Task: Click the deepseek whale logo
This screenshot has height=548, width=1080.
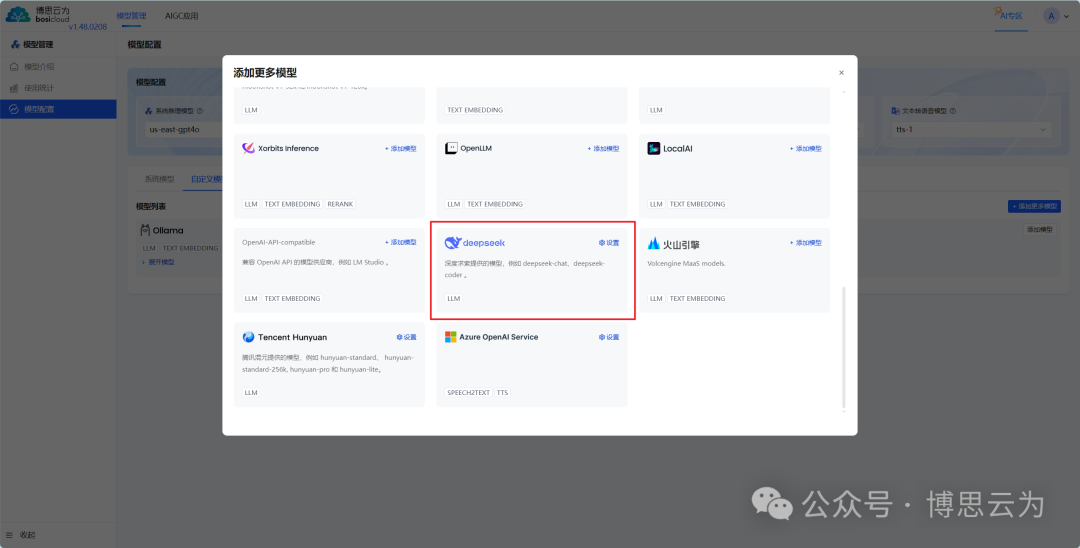Action: pyautogui.click(x=453, y=242)
